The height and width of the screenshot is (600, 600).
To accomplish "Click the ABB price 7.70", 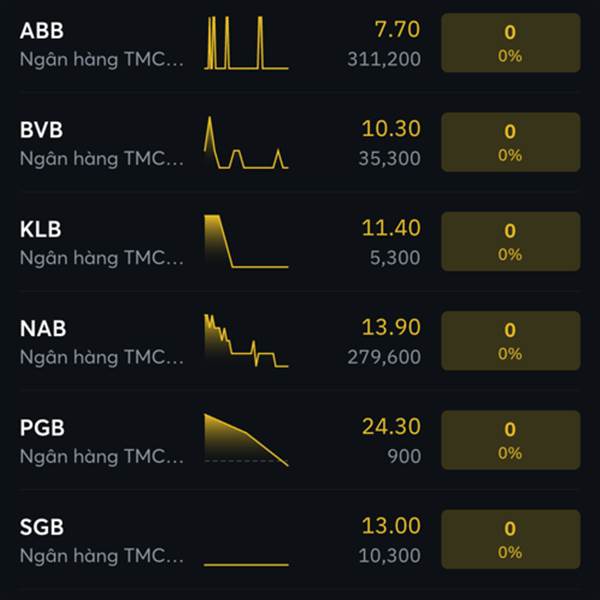I will (397, 29).
